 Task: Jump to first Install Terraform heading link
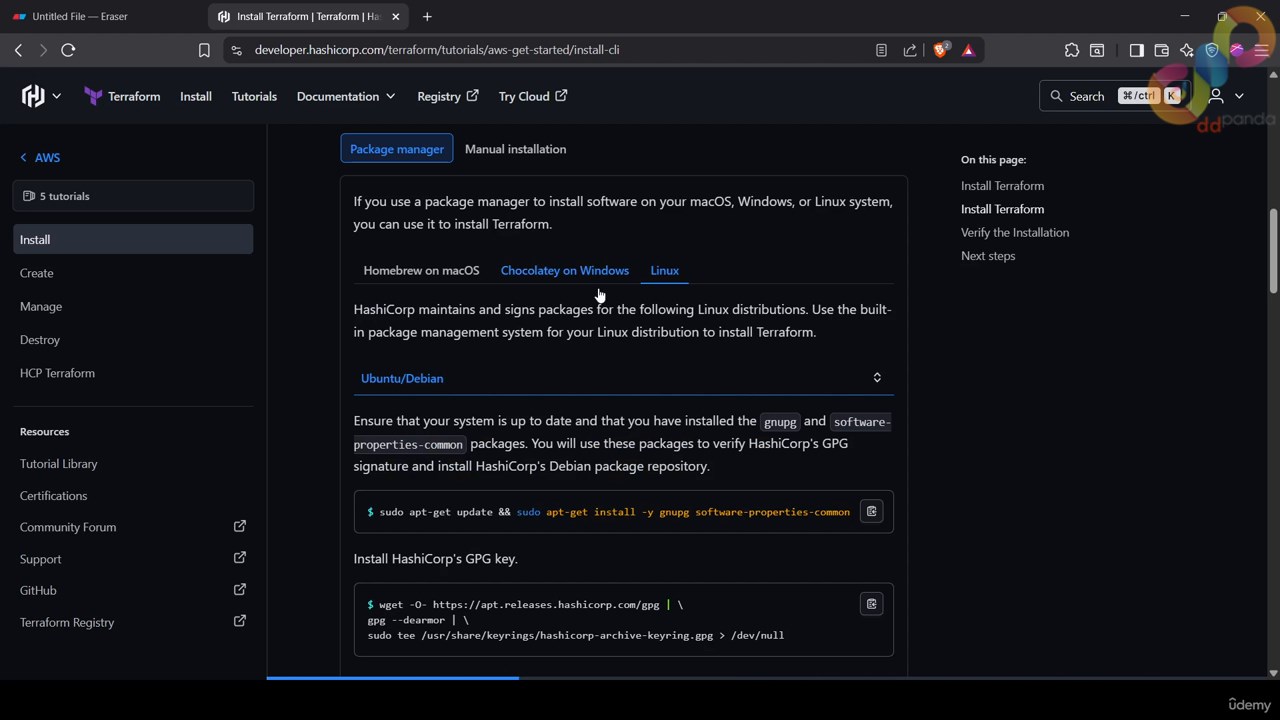[1002, 186]
